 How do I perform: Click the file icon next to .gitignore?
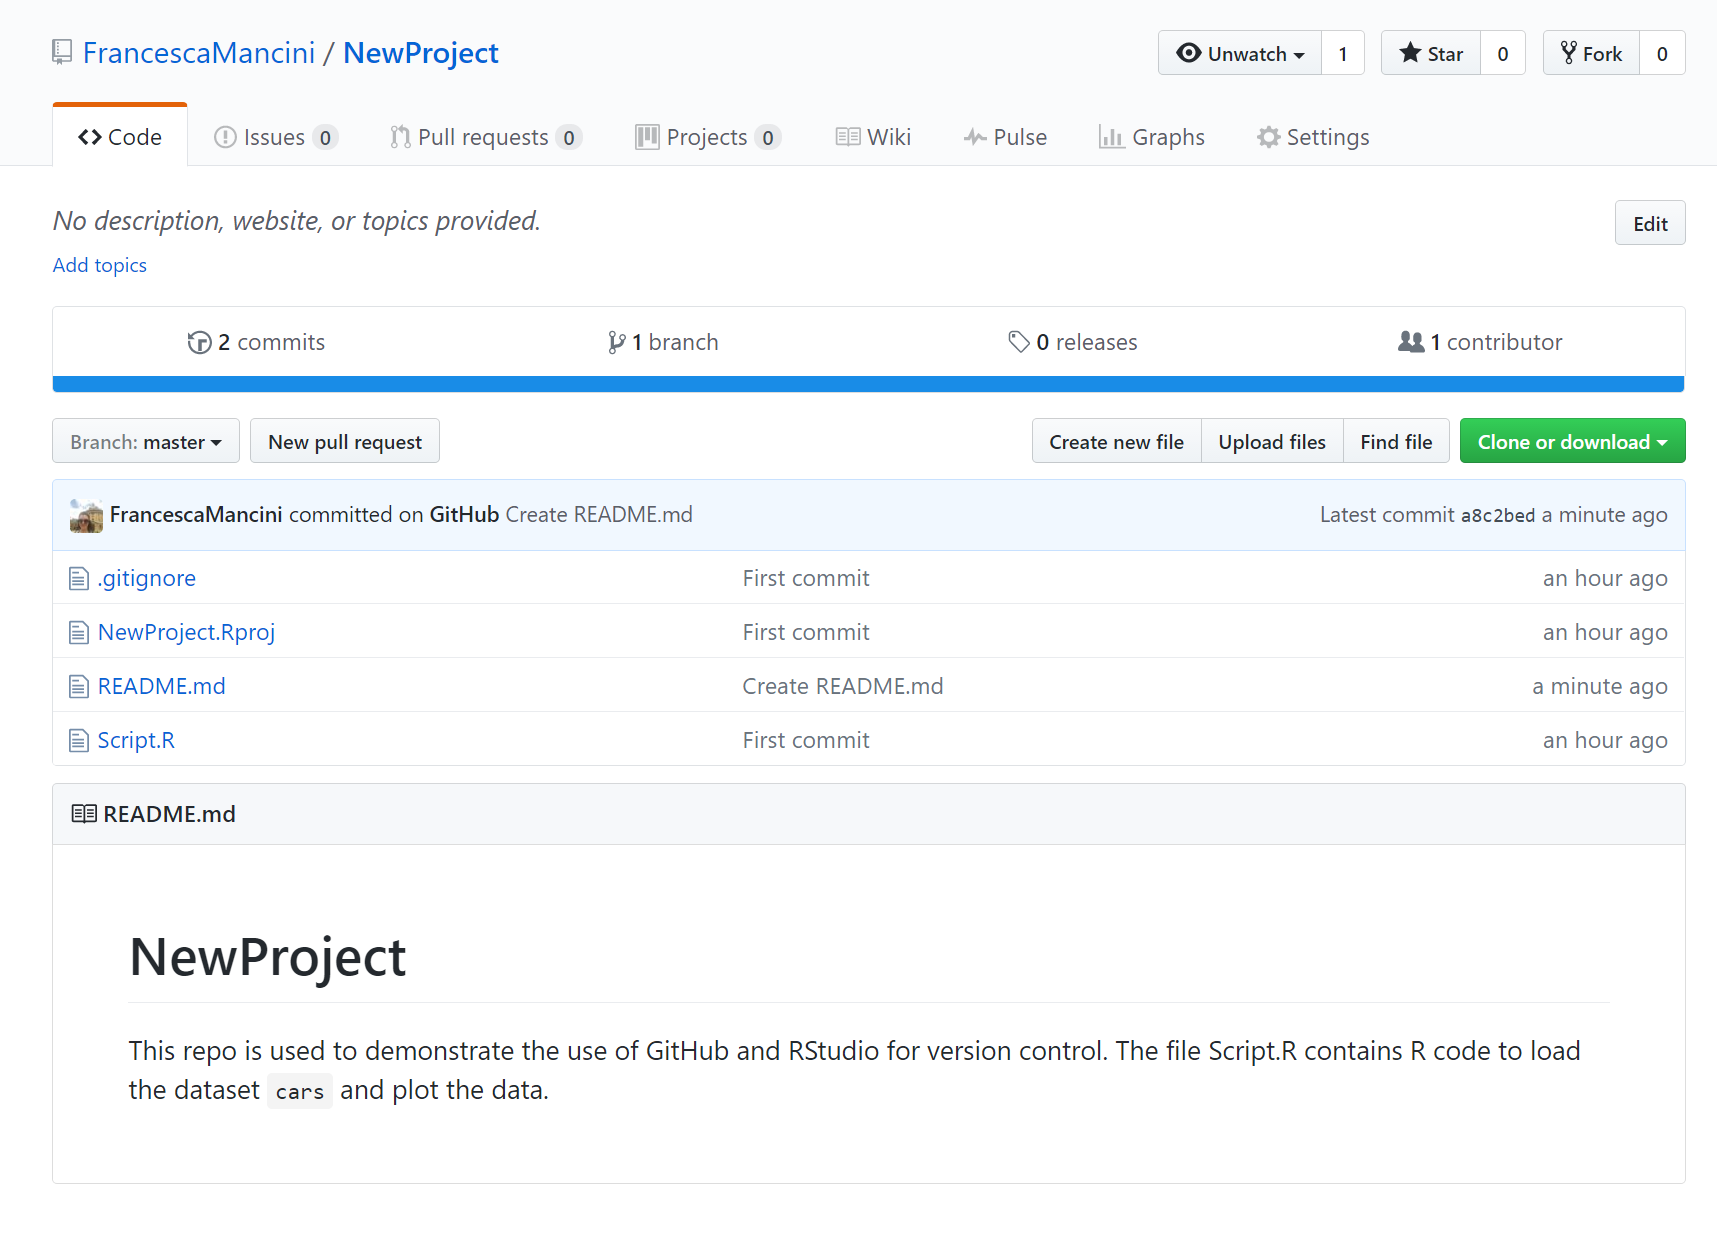coord(79,578)
